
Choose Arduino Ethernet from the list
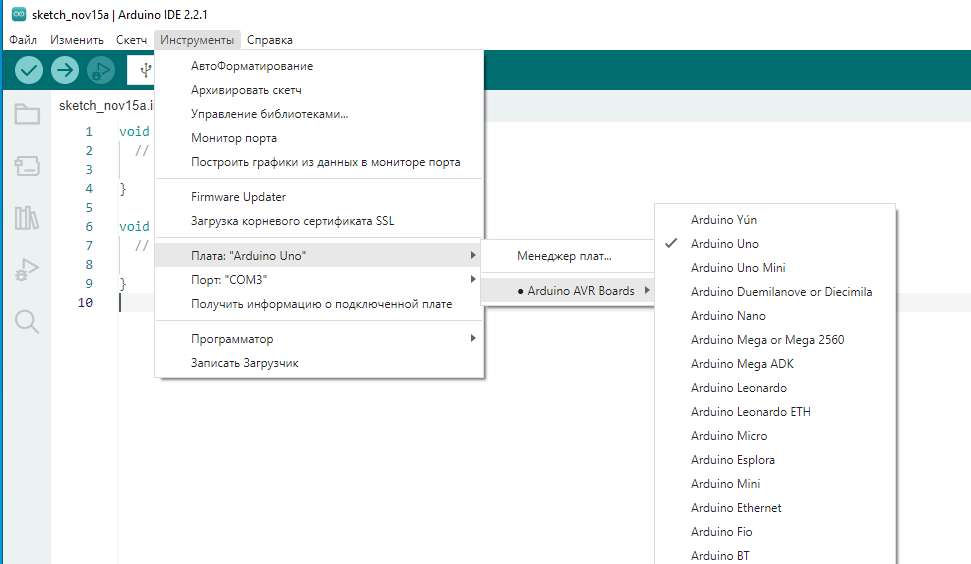(x=775, y=508)
